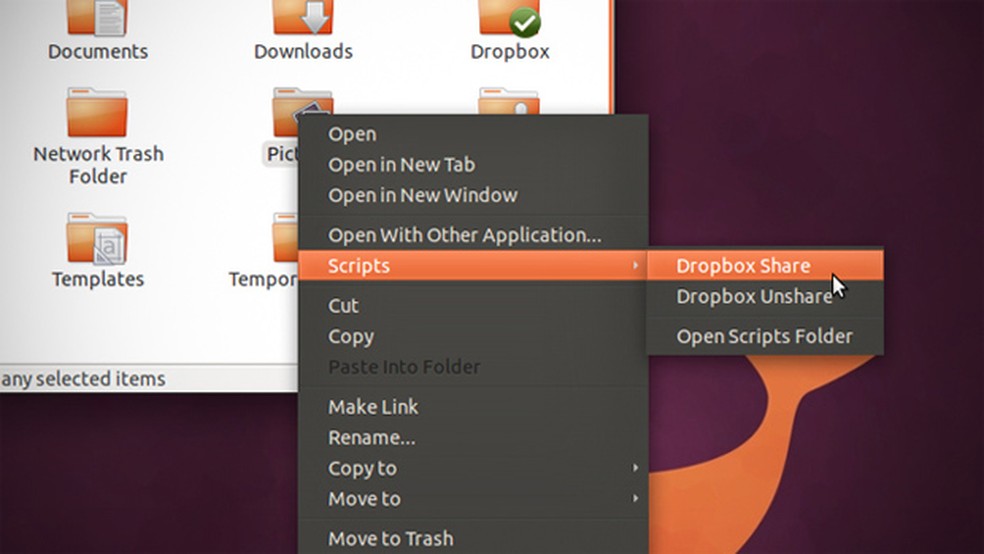The height and width of the screenshot is (554, 984).
Task: Expand the Copy to submenu
Action: (x=473, y=468)
